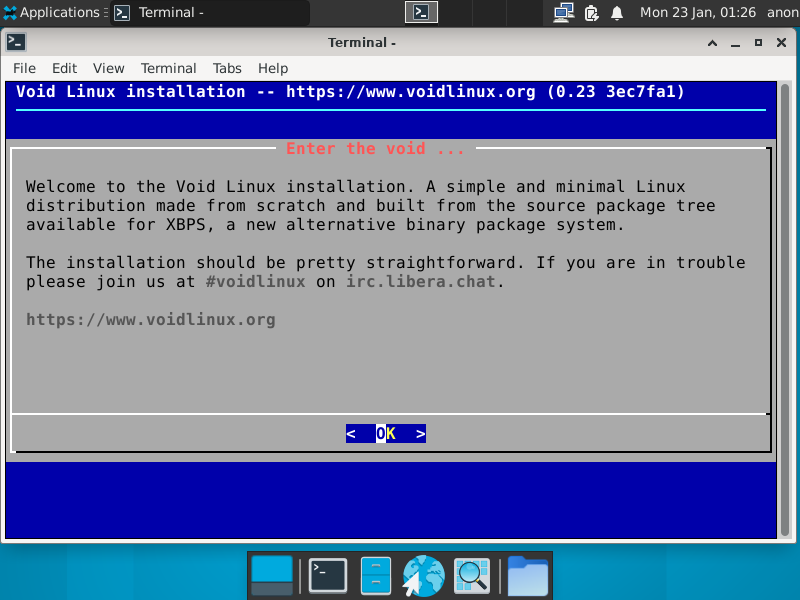
Task: Open the File menu
Action: click(24, 68)
